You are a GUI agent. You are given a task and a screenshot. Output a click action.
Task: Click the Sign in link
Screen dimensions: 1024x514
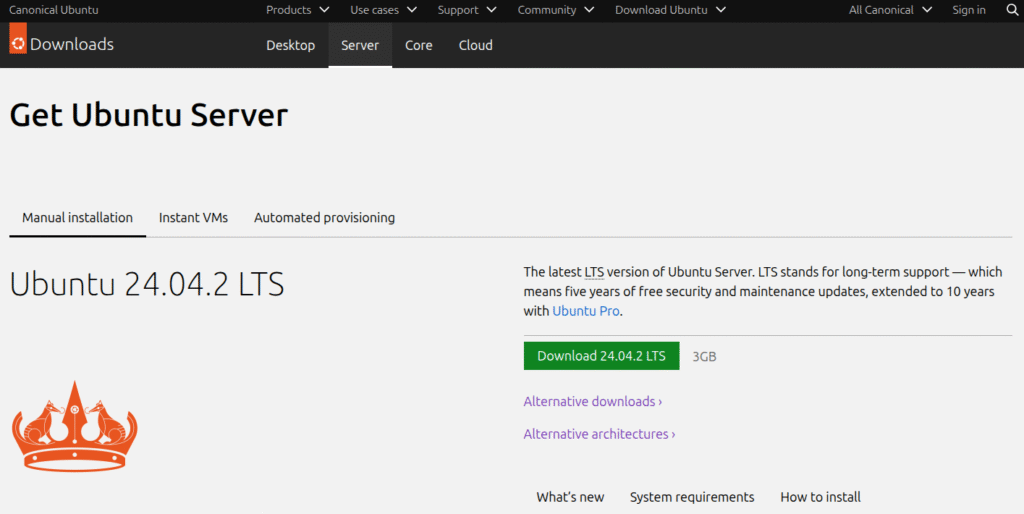(968, 10)
